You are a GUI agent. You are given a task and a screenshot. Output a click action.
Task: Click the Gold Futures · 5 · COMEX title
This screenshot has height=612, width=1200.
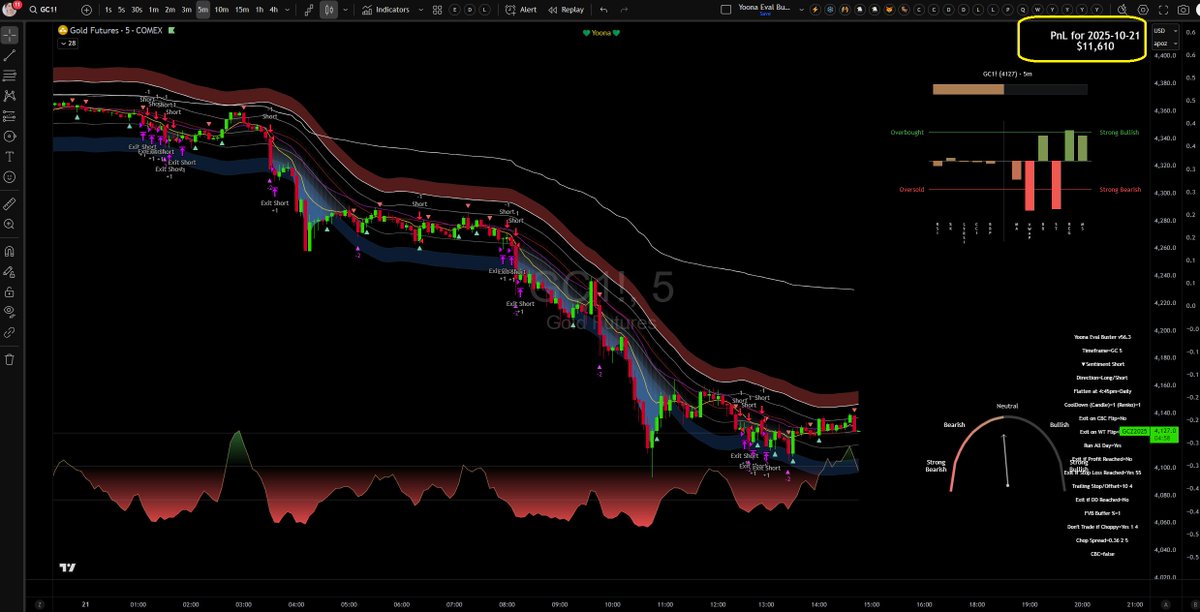(116, 31)
